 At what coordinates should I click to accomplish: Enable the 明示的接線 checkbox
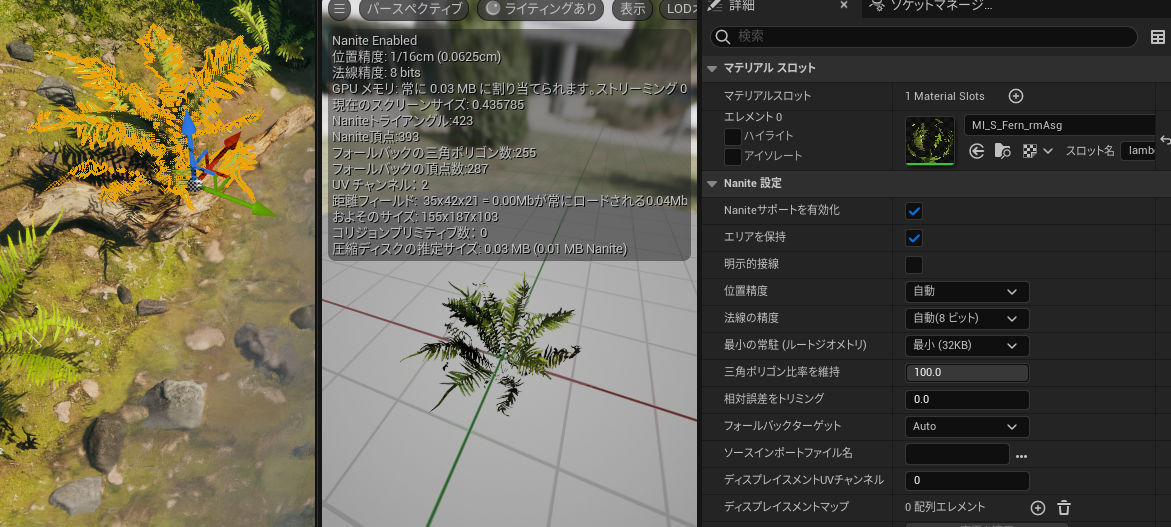913,265
